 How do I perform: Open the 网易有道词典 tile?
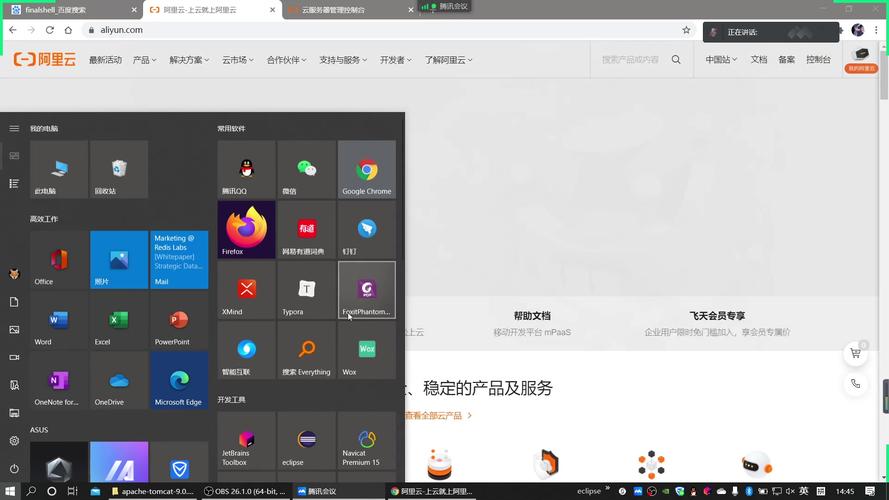click(x=307, y=230)
